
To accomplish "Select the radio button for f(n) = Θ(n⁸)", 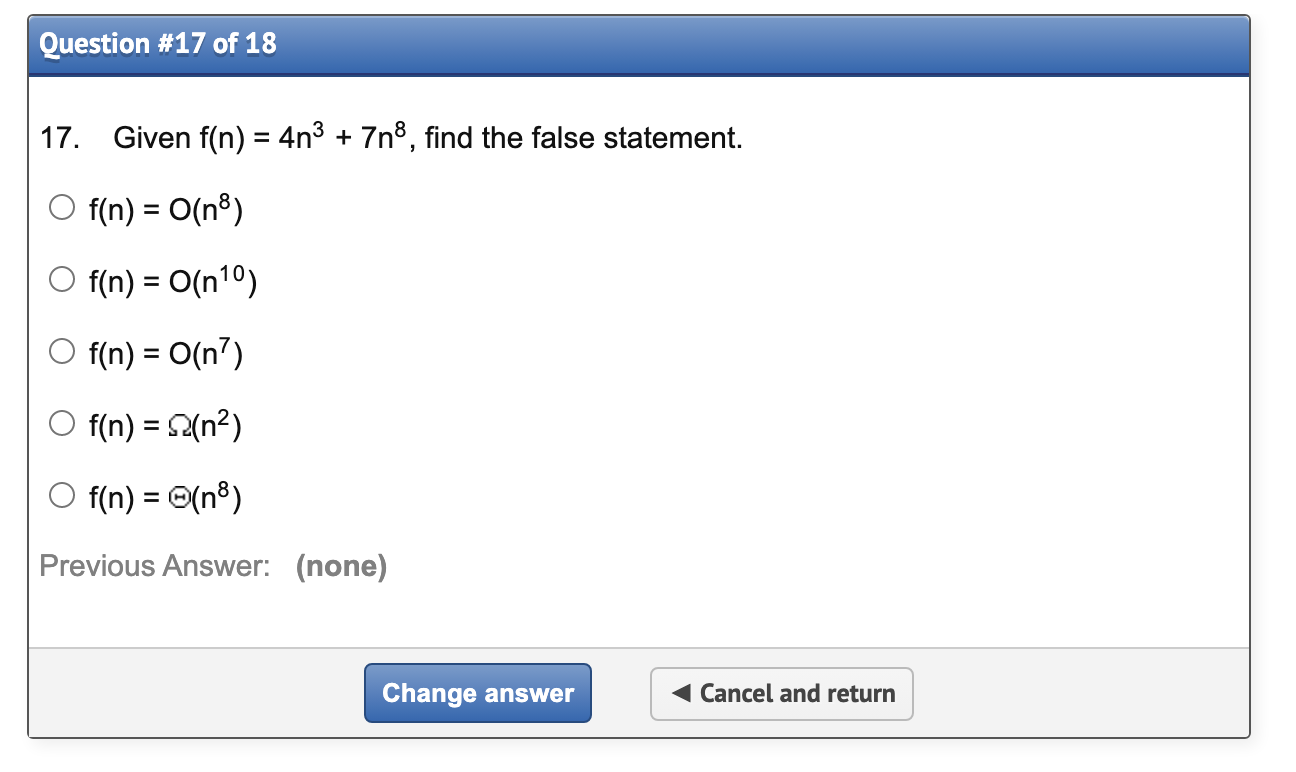I will coord(61,495).
